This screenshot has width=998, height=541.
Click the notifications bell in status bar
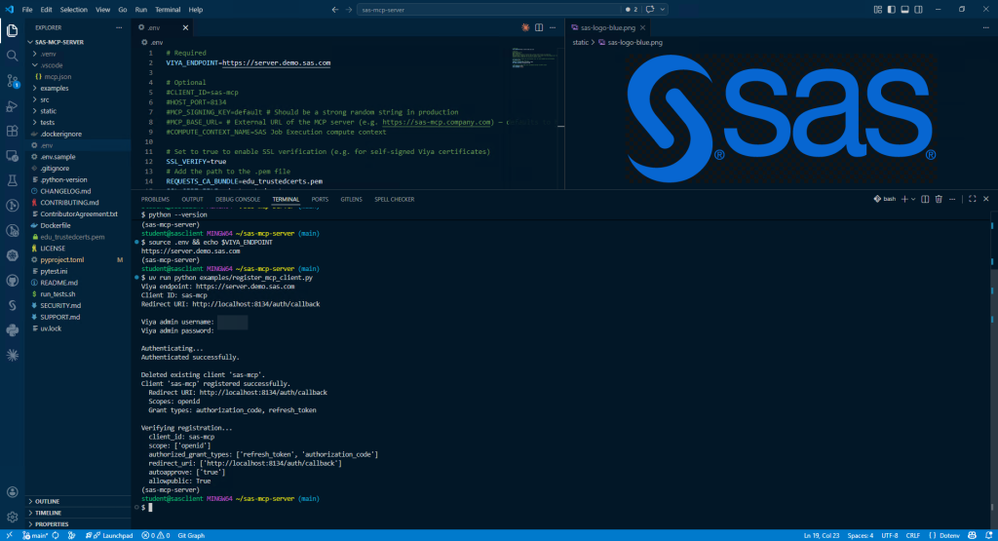[988, 535]
